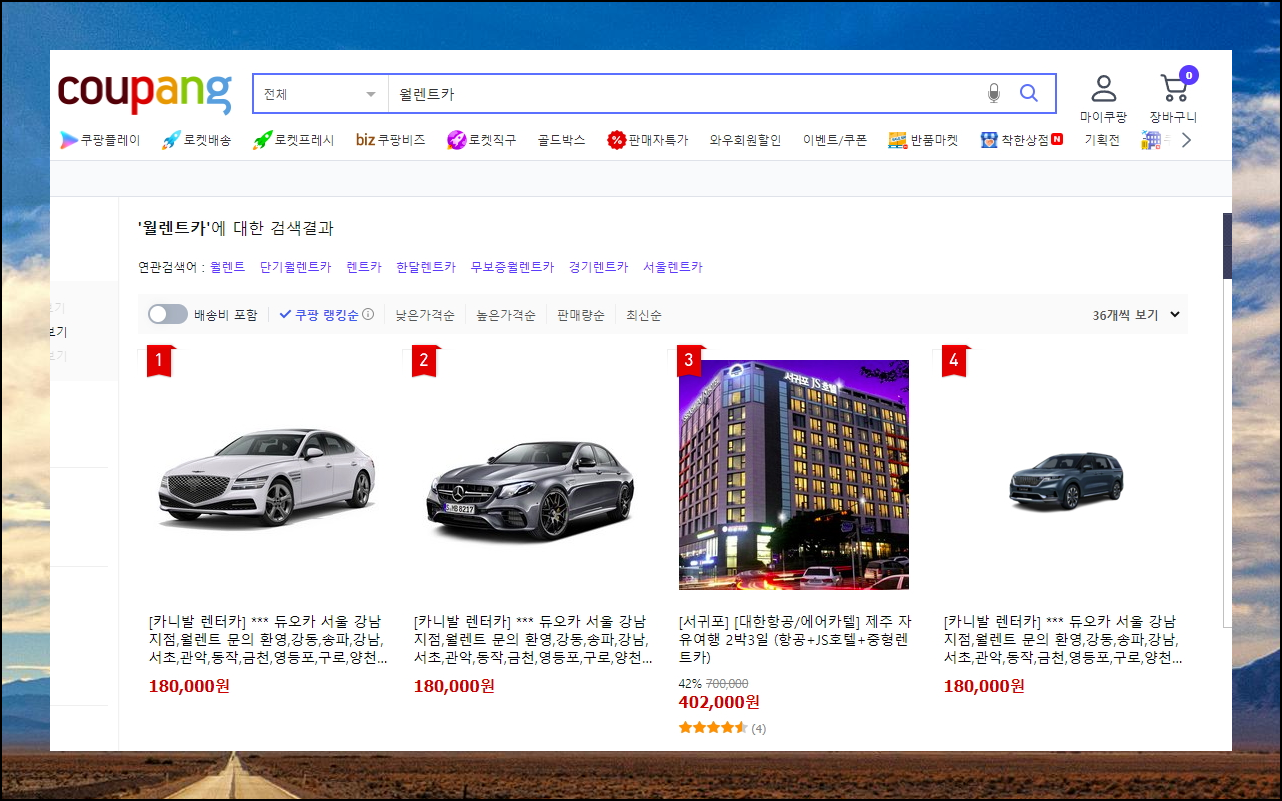
Task: Click the related search 렌트카 link
Action: pos(364,267)
